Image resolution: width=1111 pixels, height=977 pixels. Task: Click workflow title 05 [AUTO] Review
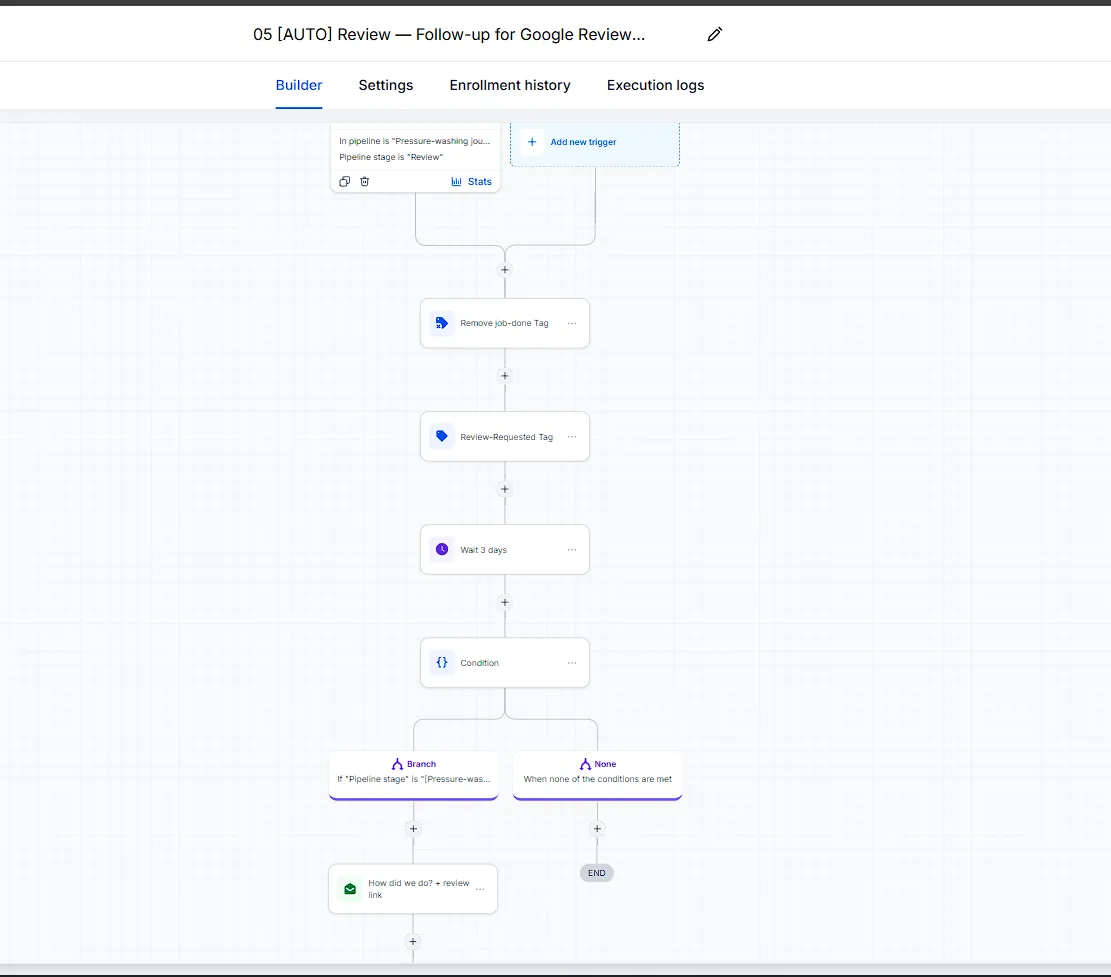point(449,34)
